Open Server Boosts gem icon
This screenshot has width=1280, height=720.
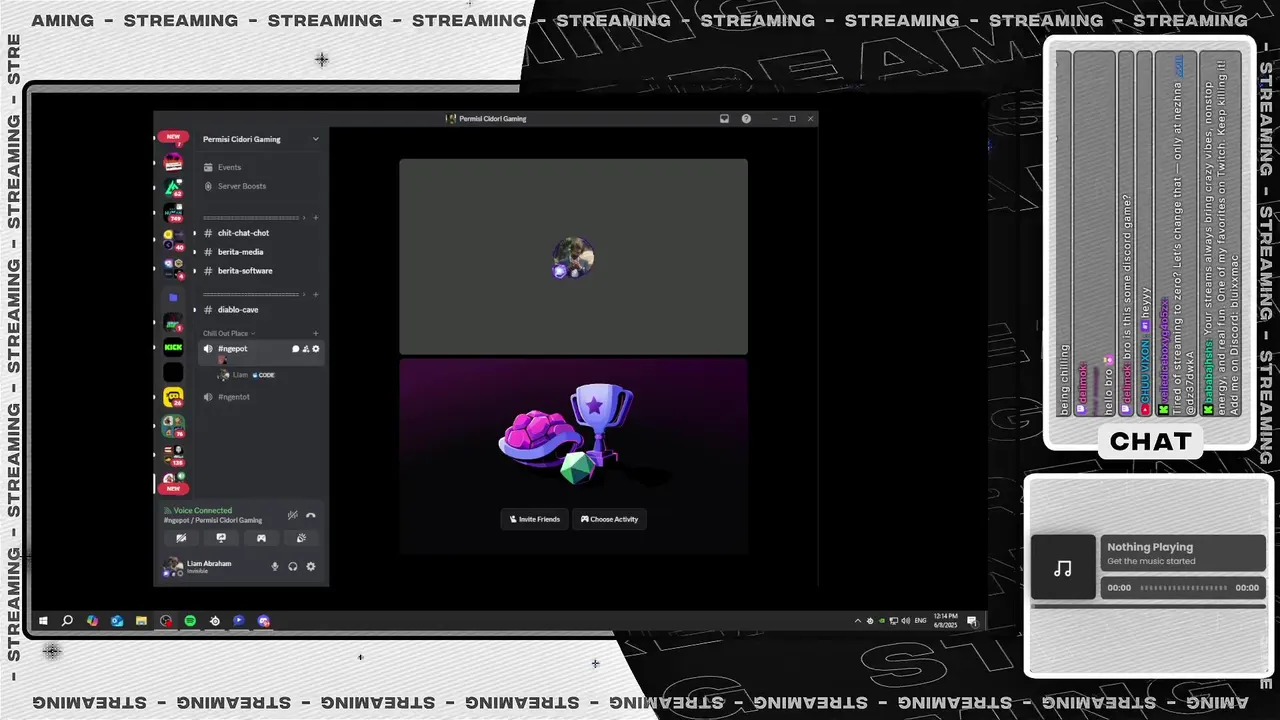coord(208,186)
